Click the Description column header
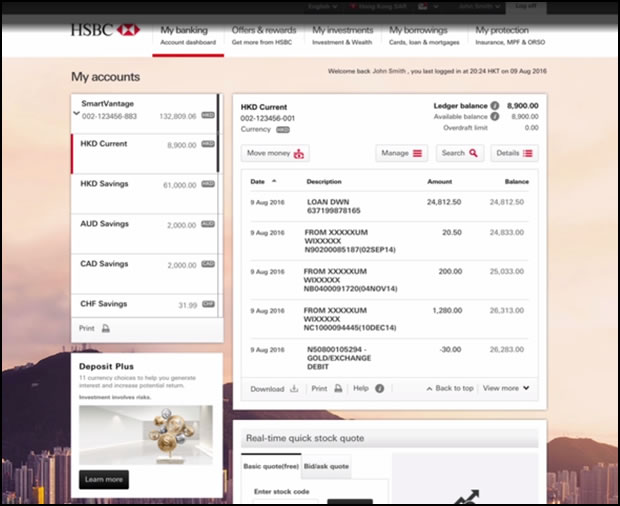The image size is (620, 506). 324,181
